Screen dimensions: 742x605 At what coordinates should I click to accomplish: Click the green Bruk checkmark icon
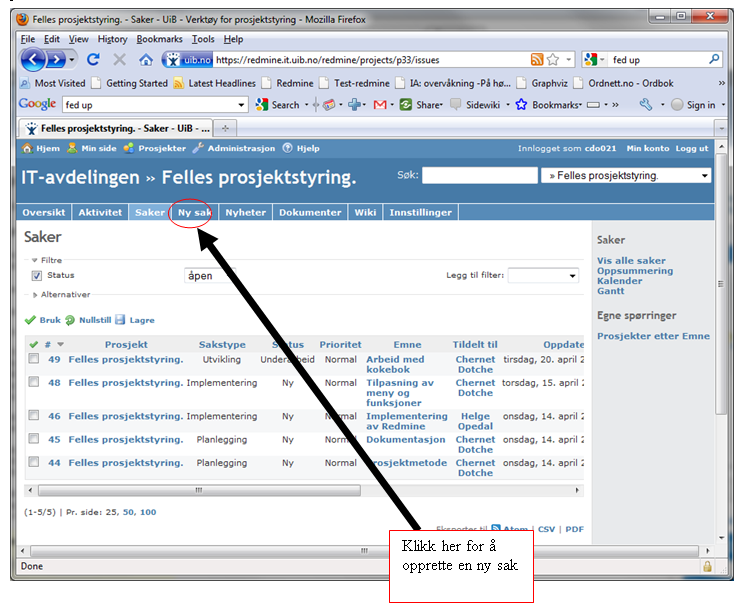point(30,320)
